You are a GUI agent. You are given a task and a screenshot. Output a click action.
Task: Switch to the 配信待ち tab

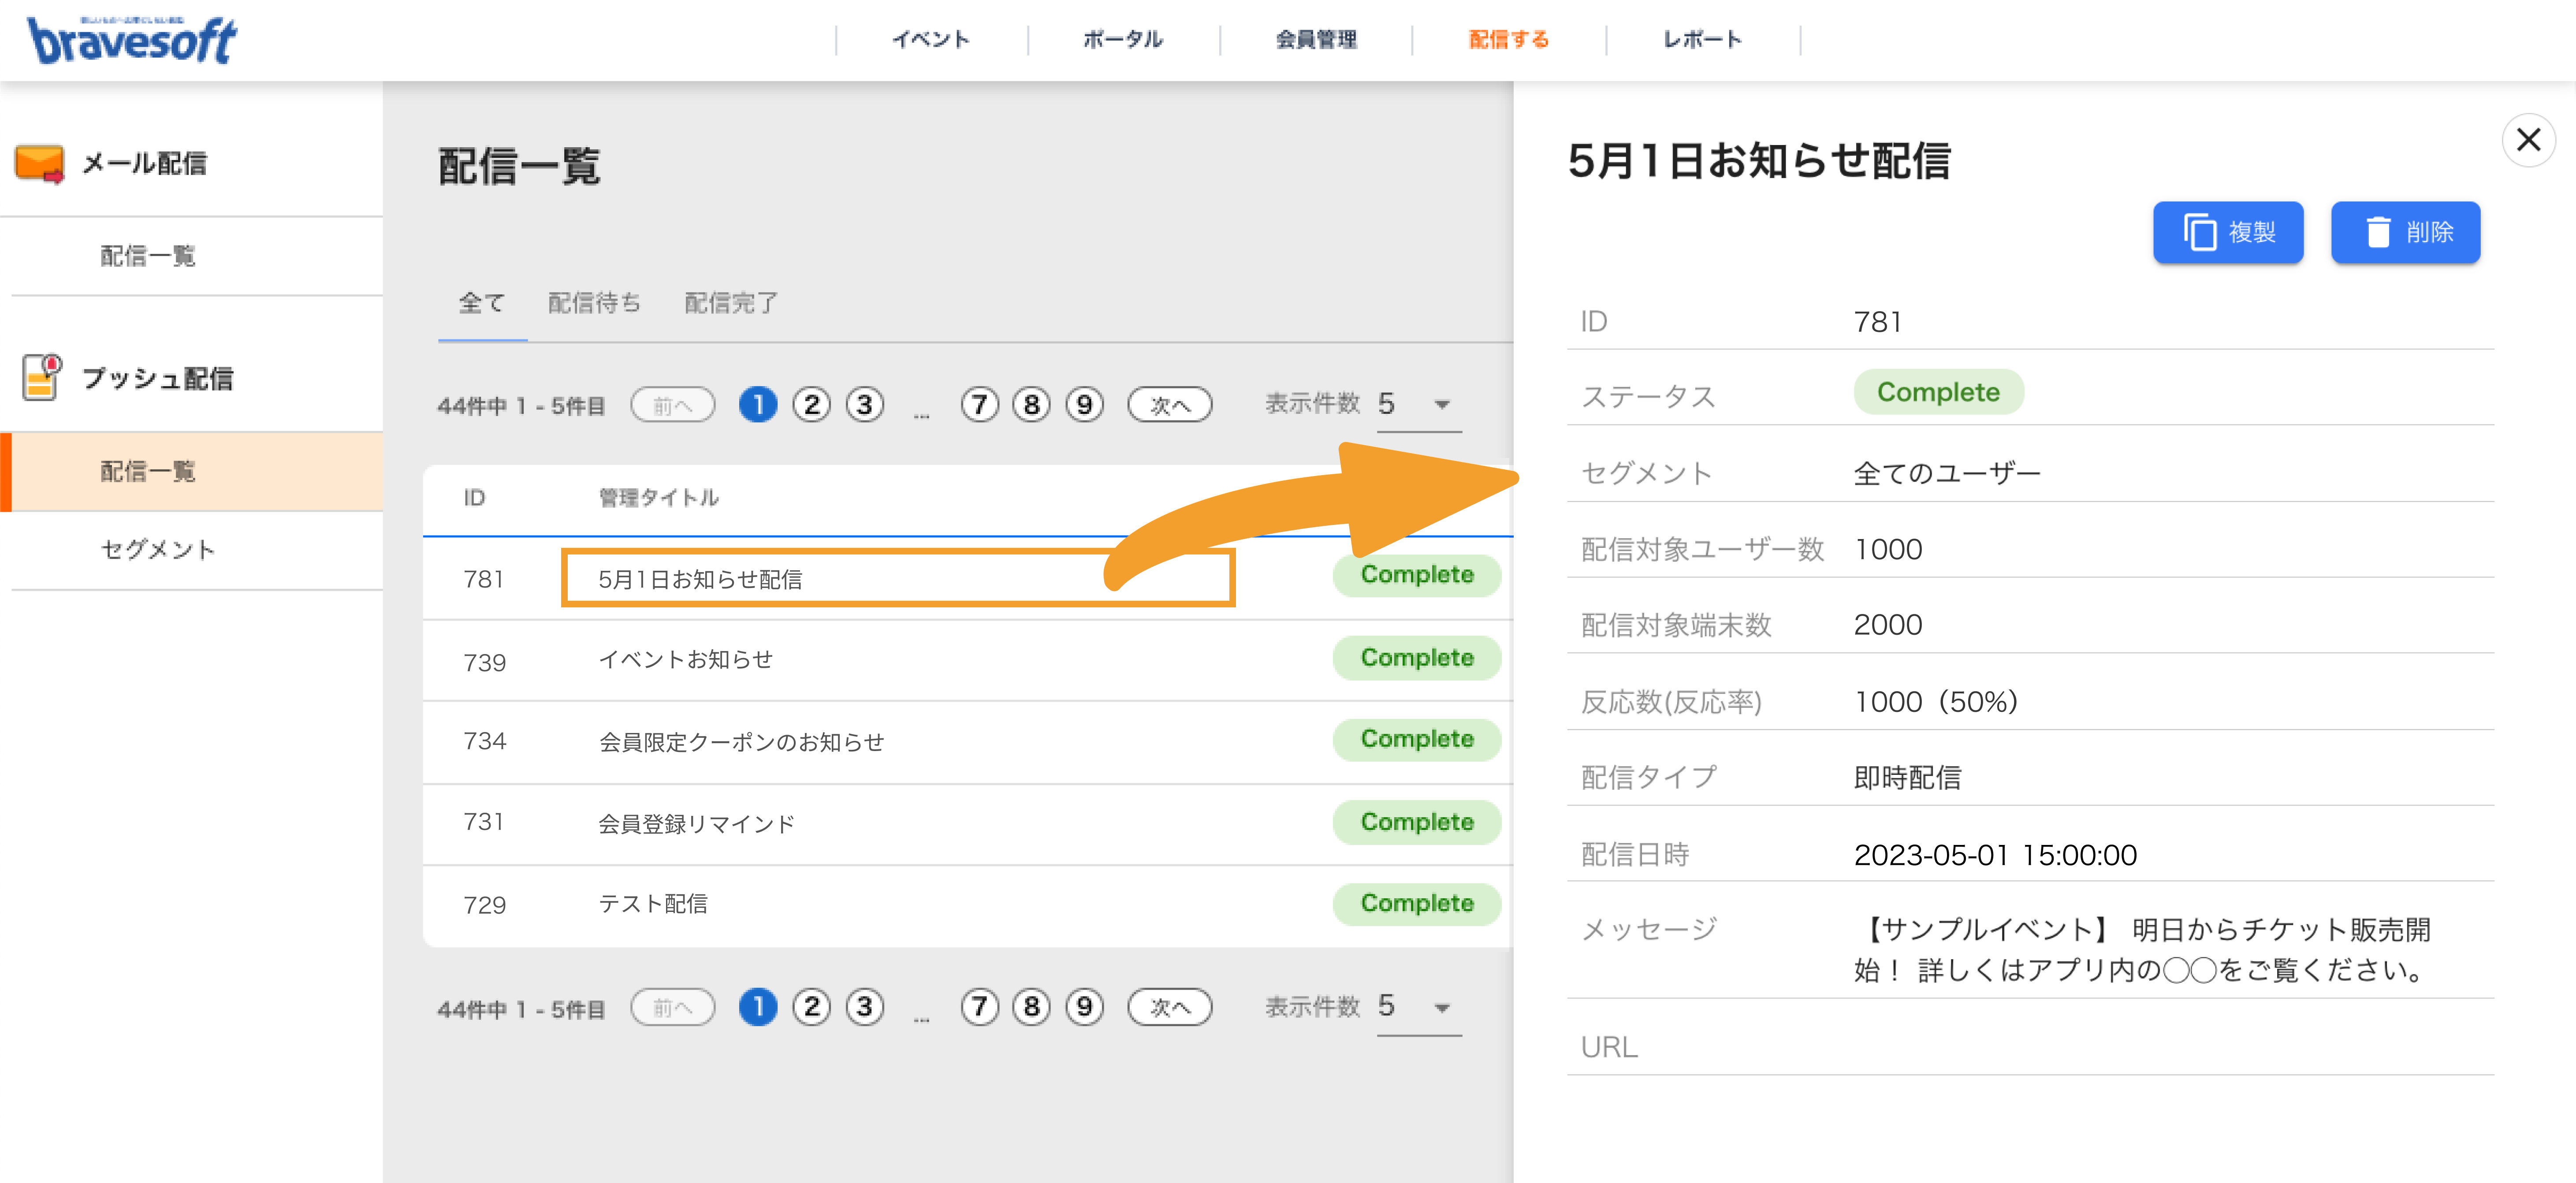click(594, 303)
